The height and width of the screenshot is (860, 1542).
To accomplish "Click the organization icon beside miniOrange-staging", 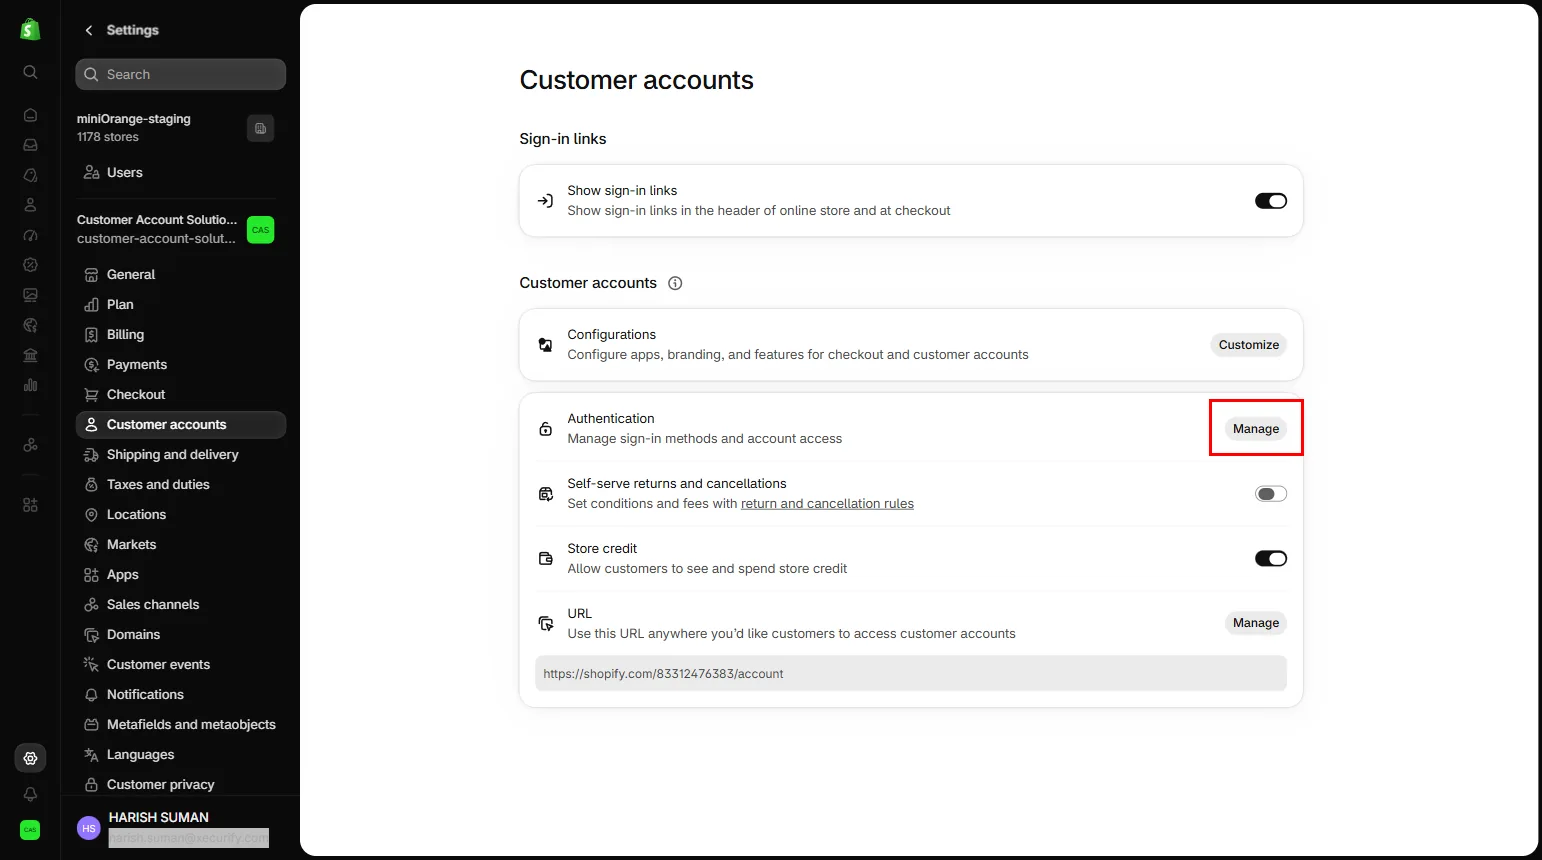I will pyautogui.click(x=260, y=128).
